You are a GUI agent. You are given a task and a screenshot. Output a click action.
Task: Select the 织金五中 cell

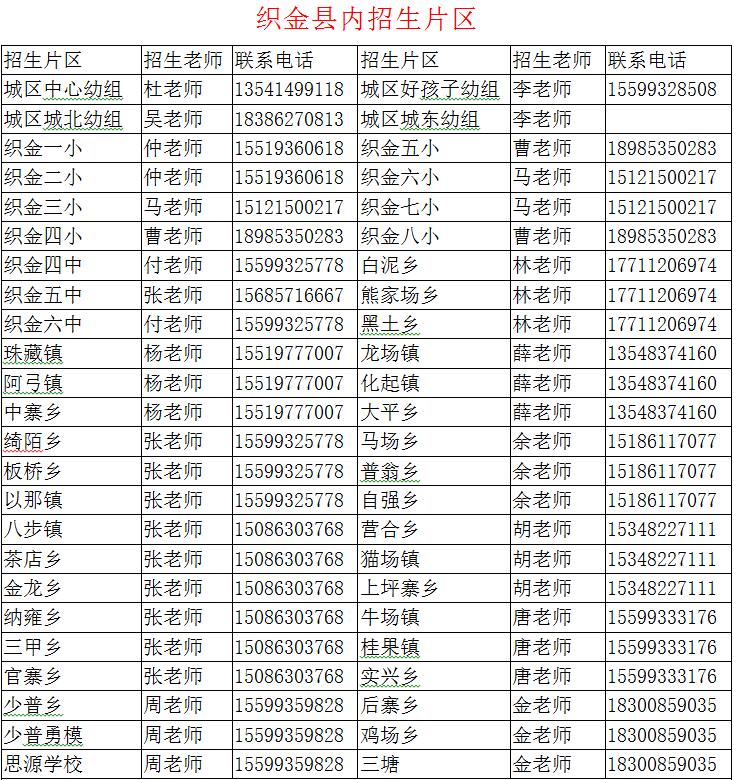coord(72,295)
